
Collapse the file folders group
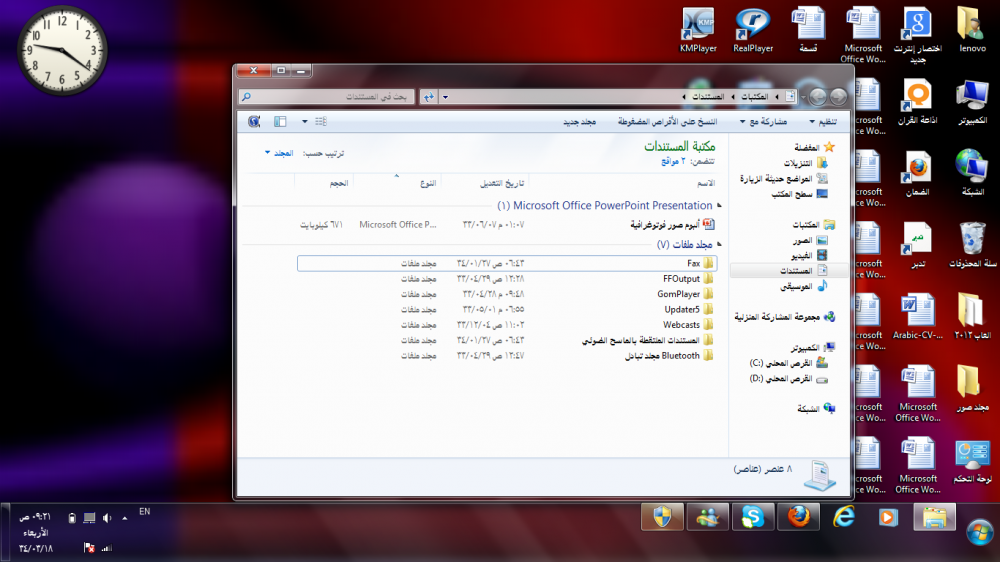click(719, 244)
